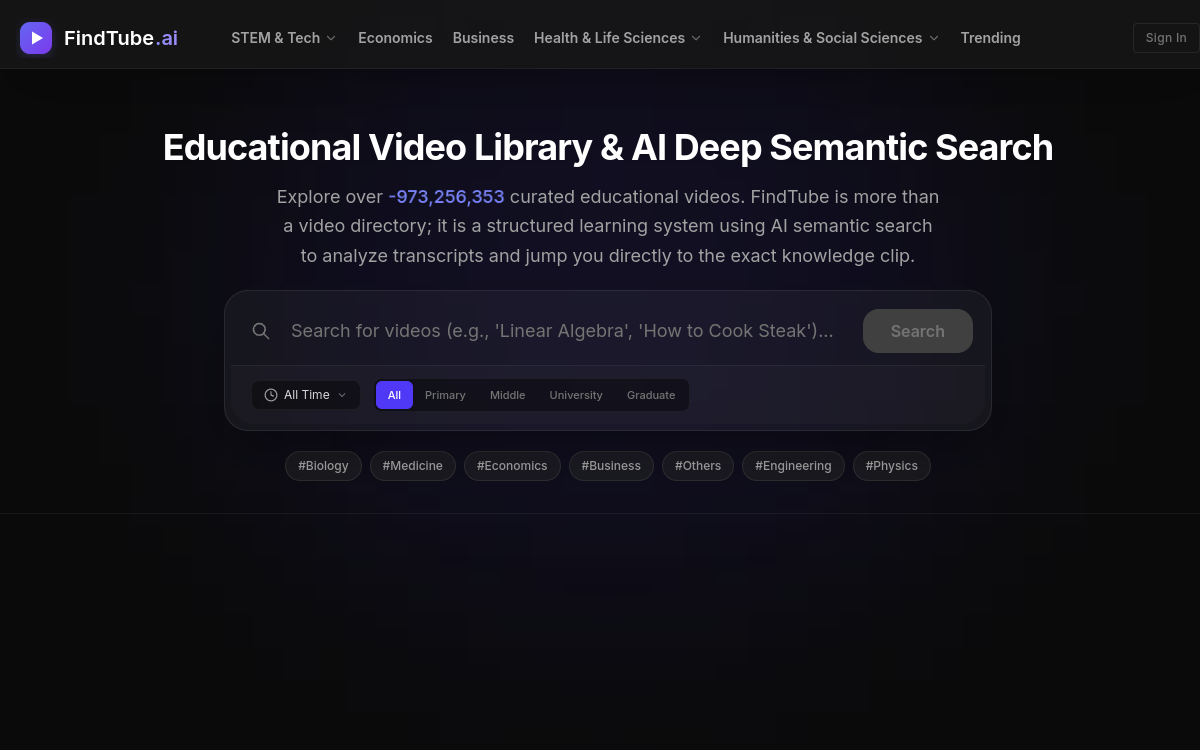Click the #Physics tag
The image size is (1200, 750).
click(x=892, y=466)
